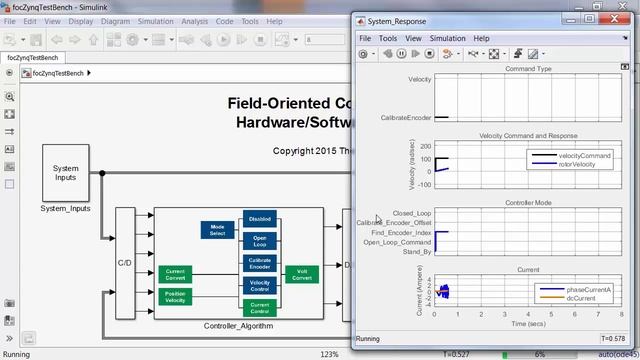Click cursor measurements icon in scope toolbar
640x360 pixels.
[x=533, y=54]
